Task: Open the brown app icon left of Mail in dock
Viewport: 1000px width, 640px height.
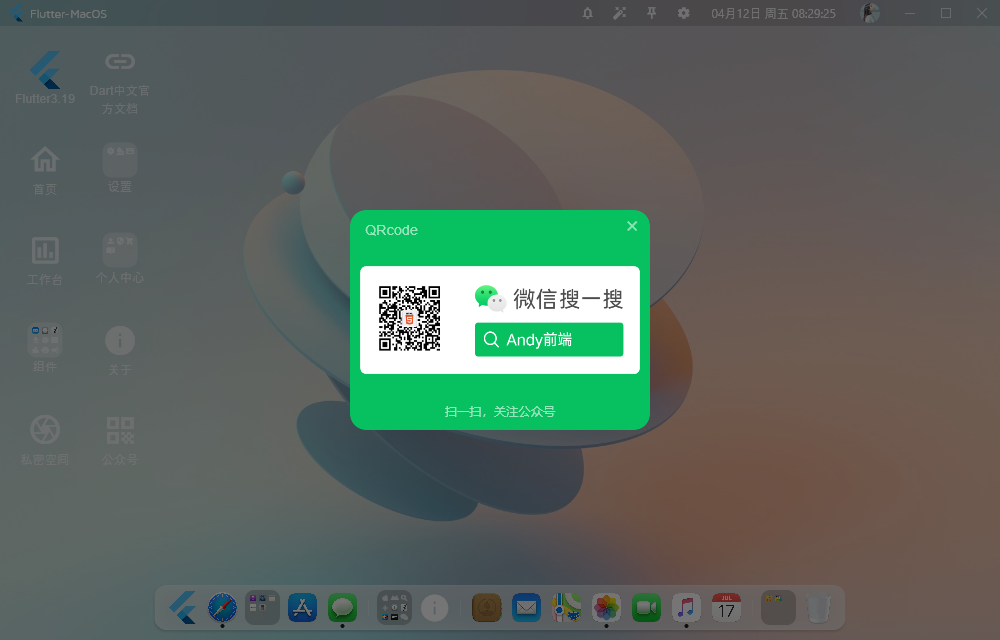Action: tap(487, 607)
